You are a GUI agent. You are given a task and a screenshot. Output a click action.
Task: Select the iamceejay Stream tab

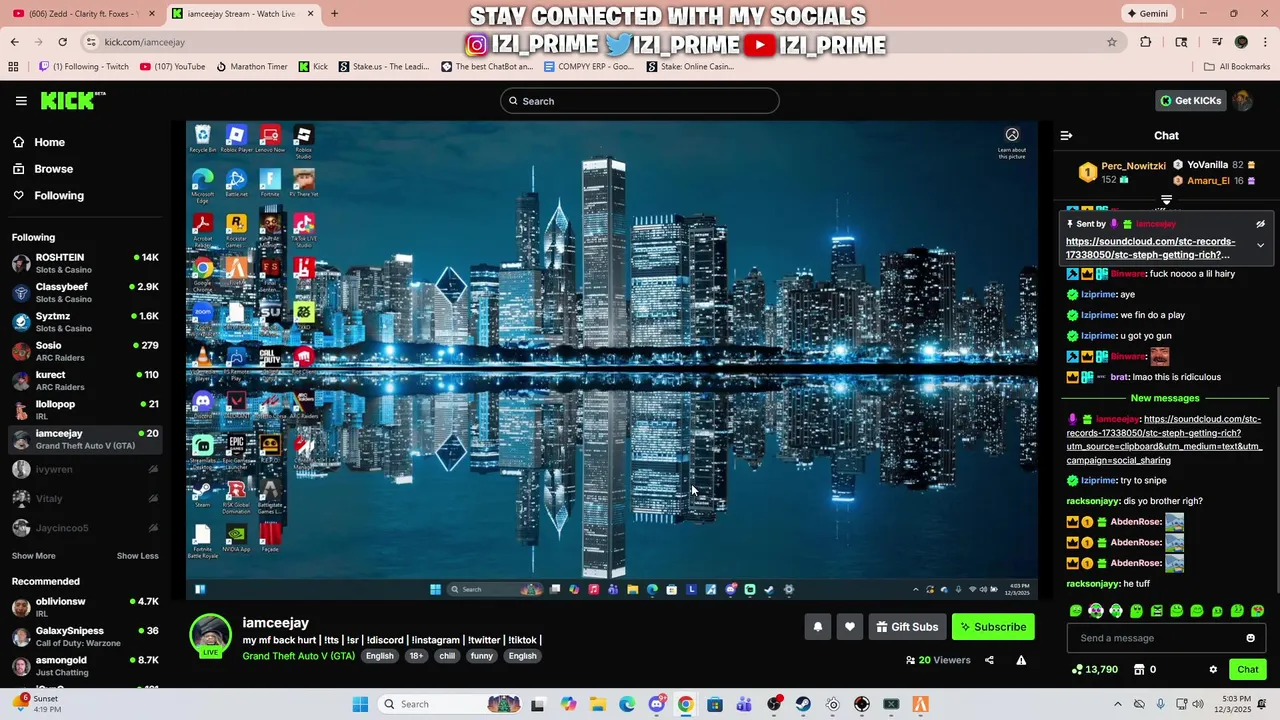(x=242, y=14)
